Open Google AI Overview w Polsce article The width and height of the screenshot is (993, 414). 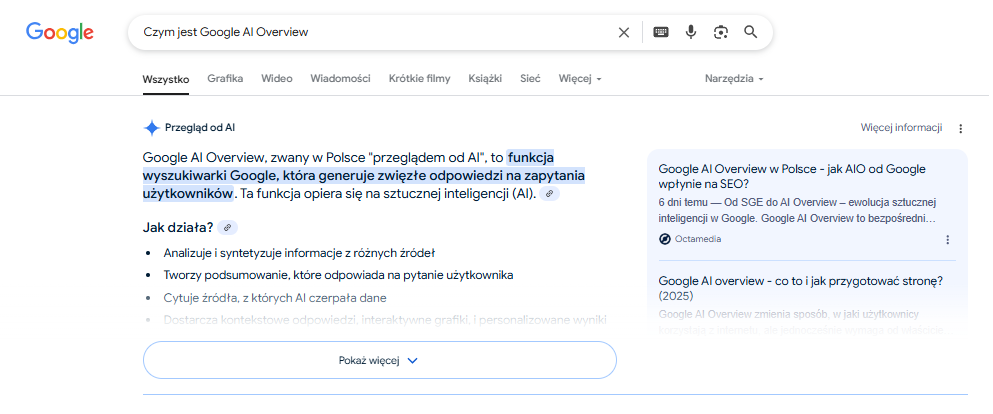click(792, 177)
